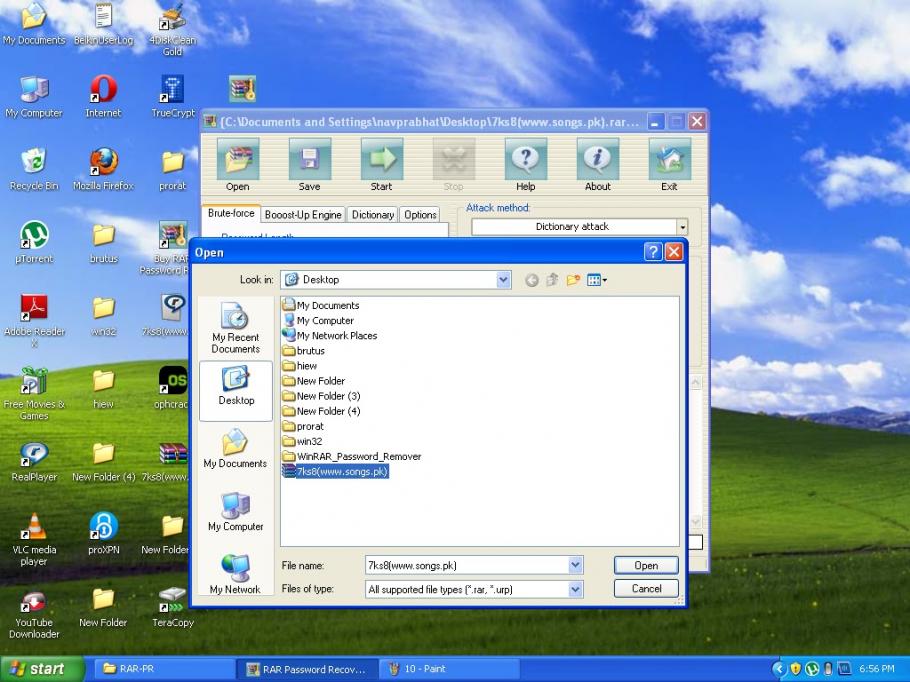
Task: Select New Folder (3) in file list
Action: [322, 396]
